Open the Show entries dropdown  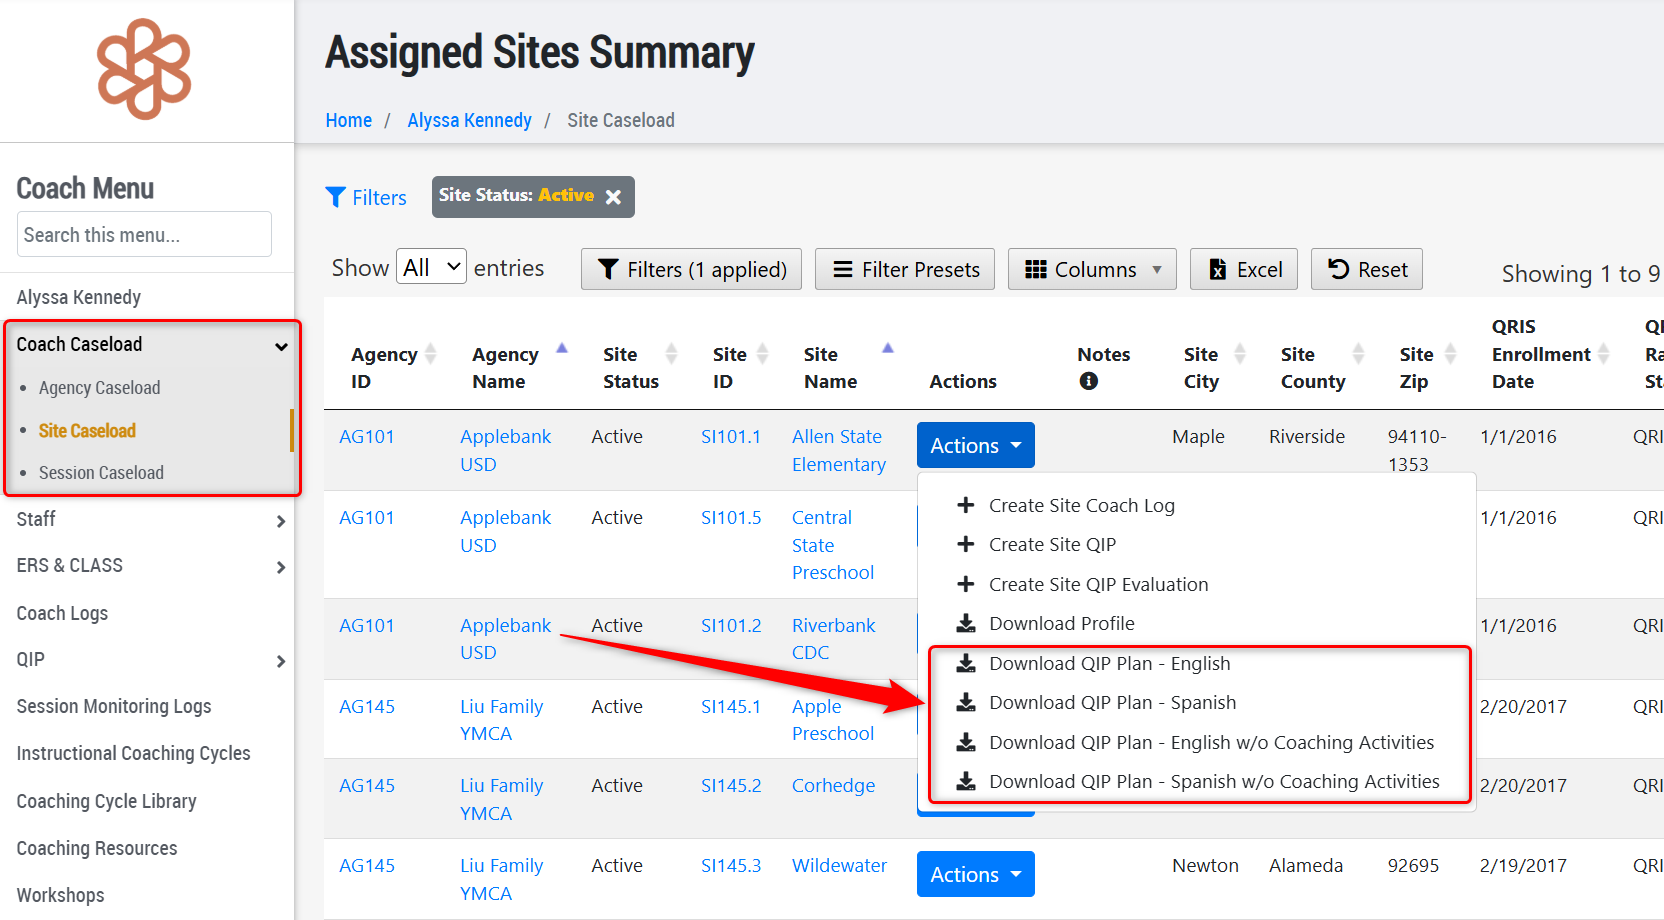(x=431, y=267)
